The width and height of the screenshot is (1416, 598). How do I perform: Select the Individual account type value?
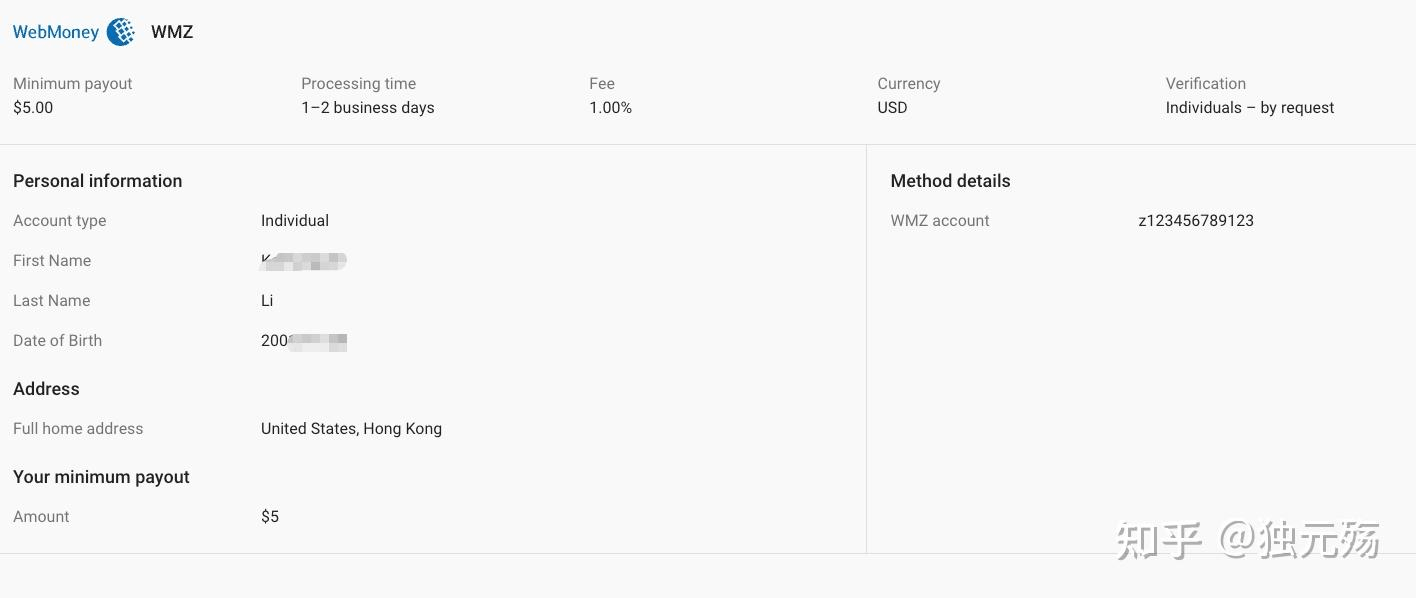point(295,221)
